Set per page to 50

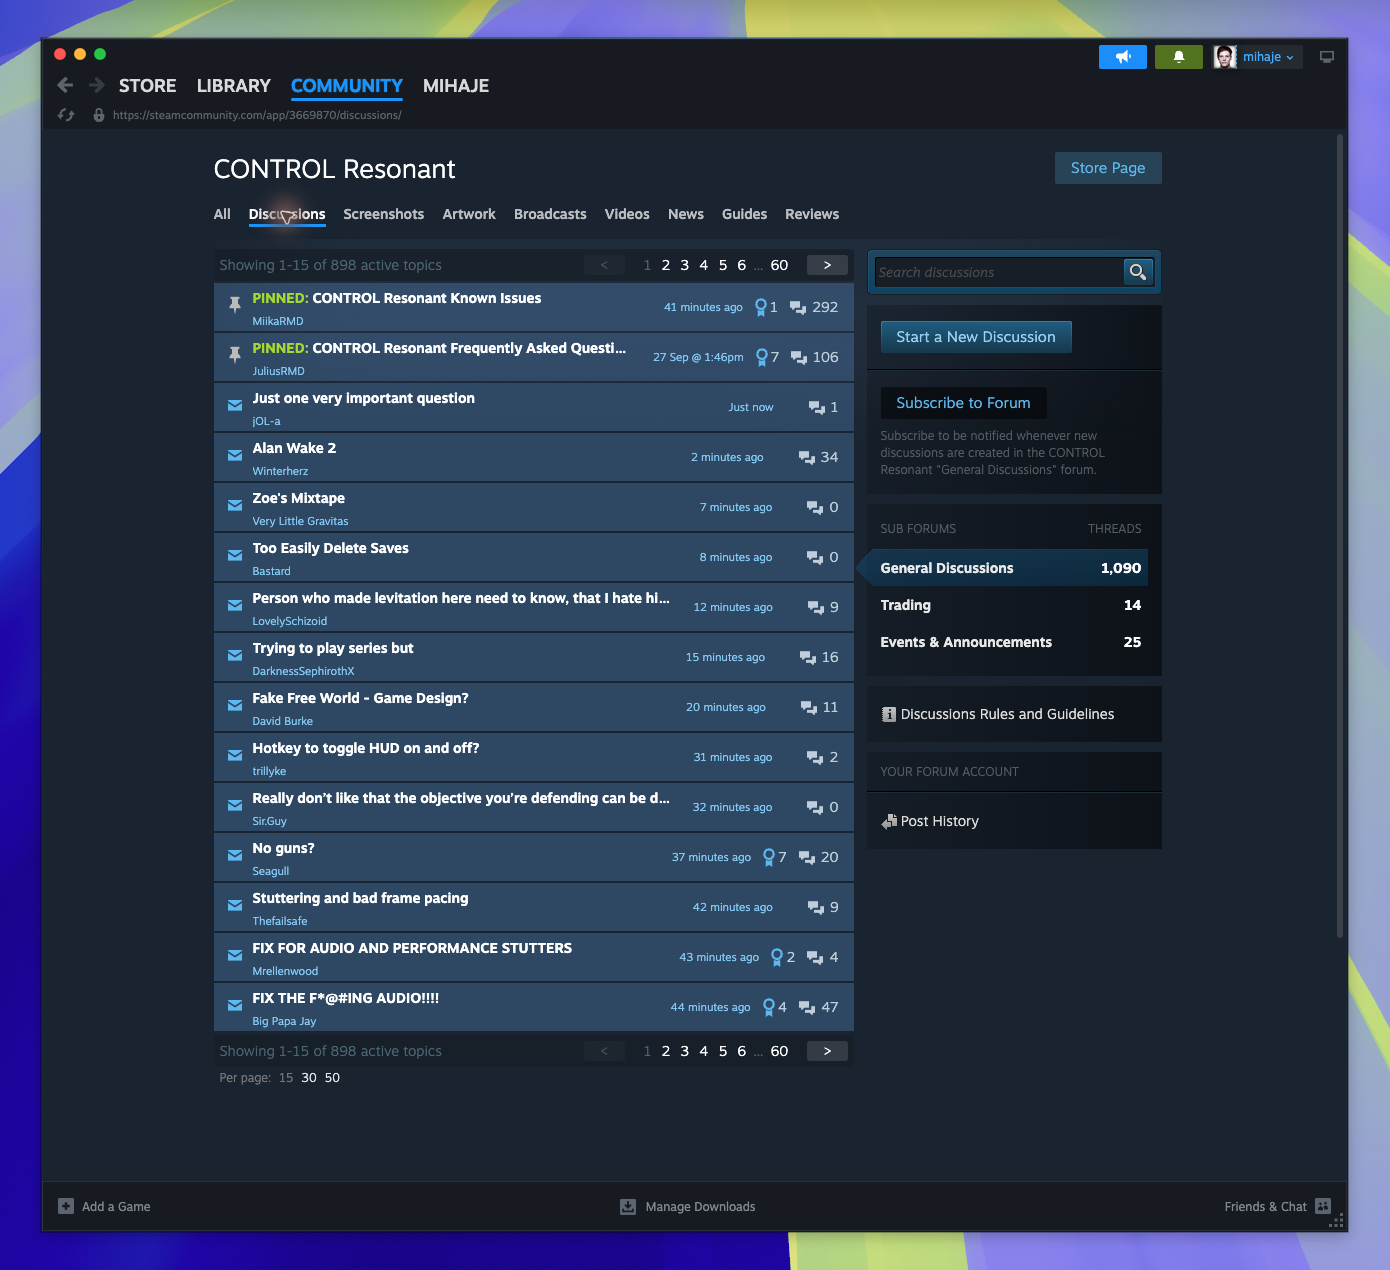[332, 1078]
